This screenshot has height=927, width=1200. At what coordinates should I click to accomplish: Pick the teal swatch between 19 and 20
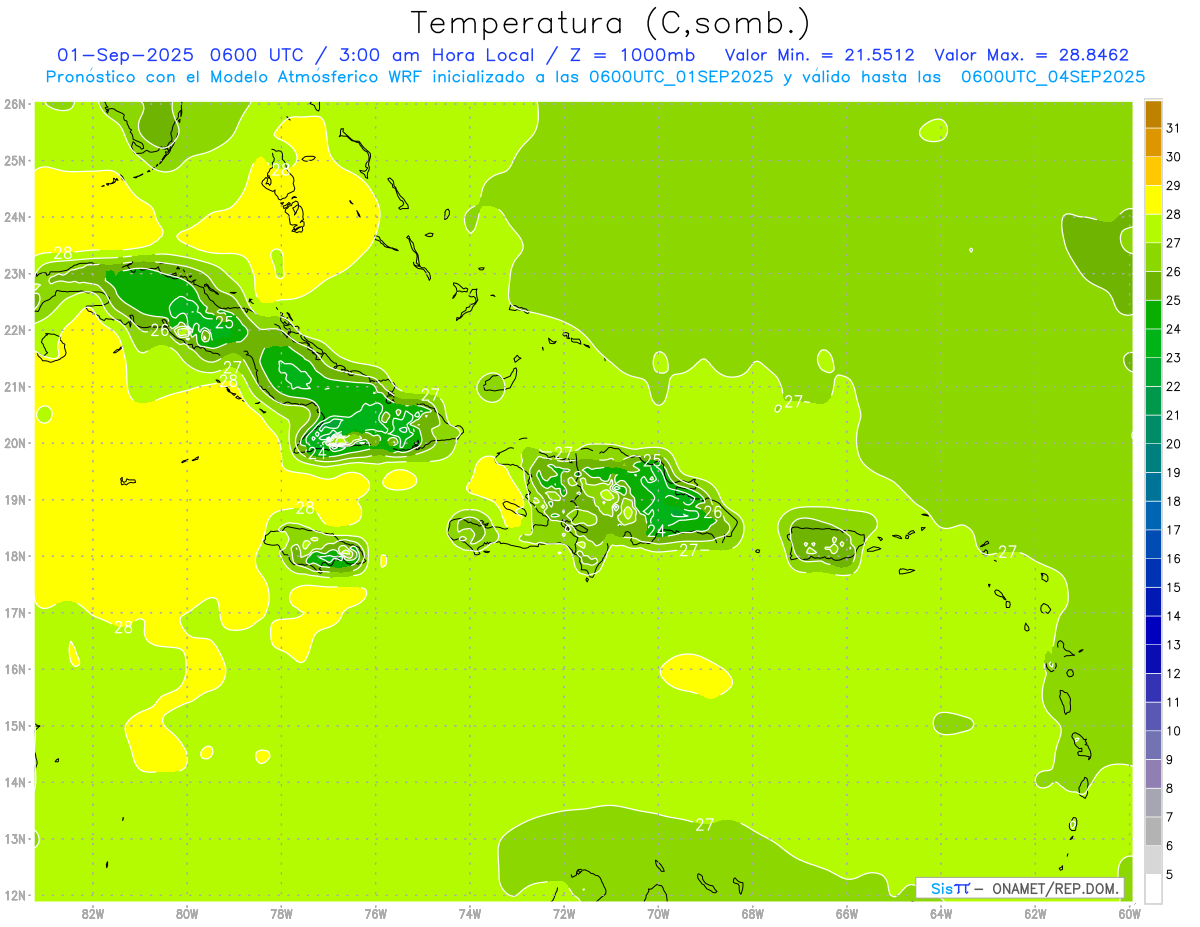click(x=1153, y=458)
